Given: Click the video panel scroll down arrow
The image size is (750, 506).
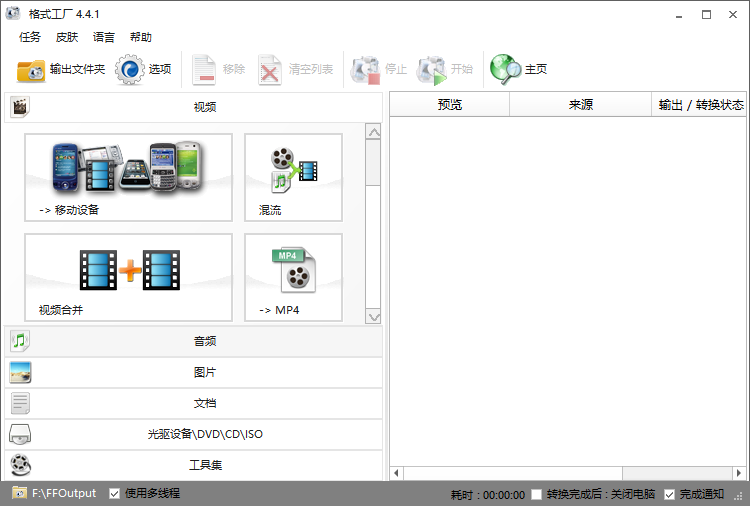Looking at the screenshot, I should (x=373, y=316).
